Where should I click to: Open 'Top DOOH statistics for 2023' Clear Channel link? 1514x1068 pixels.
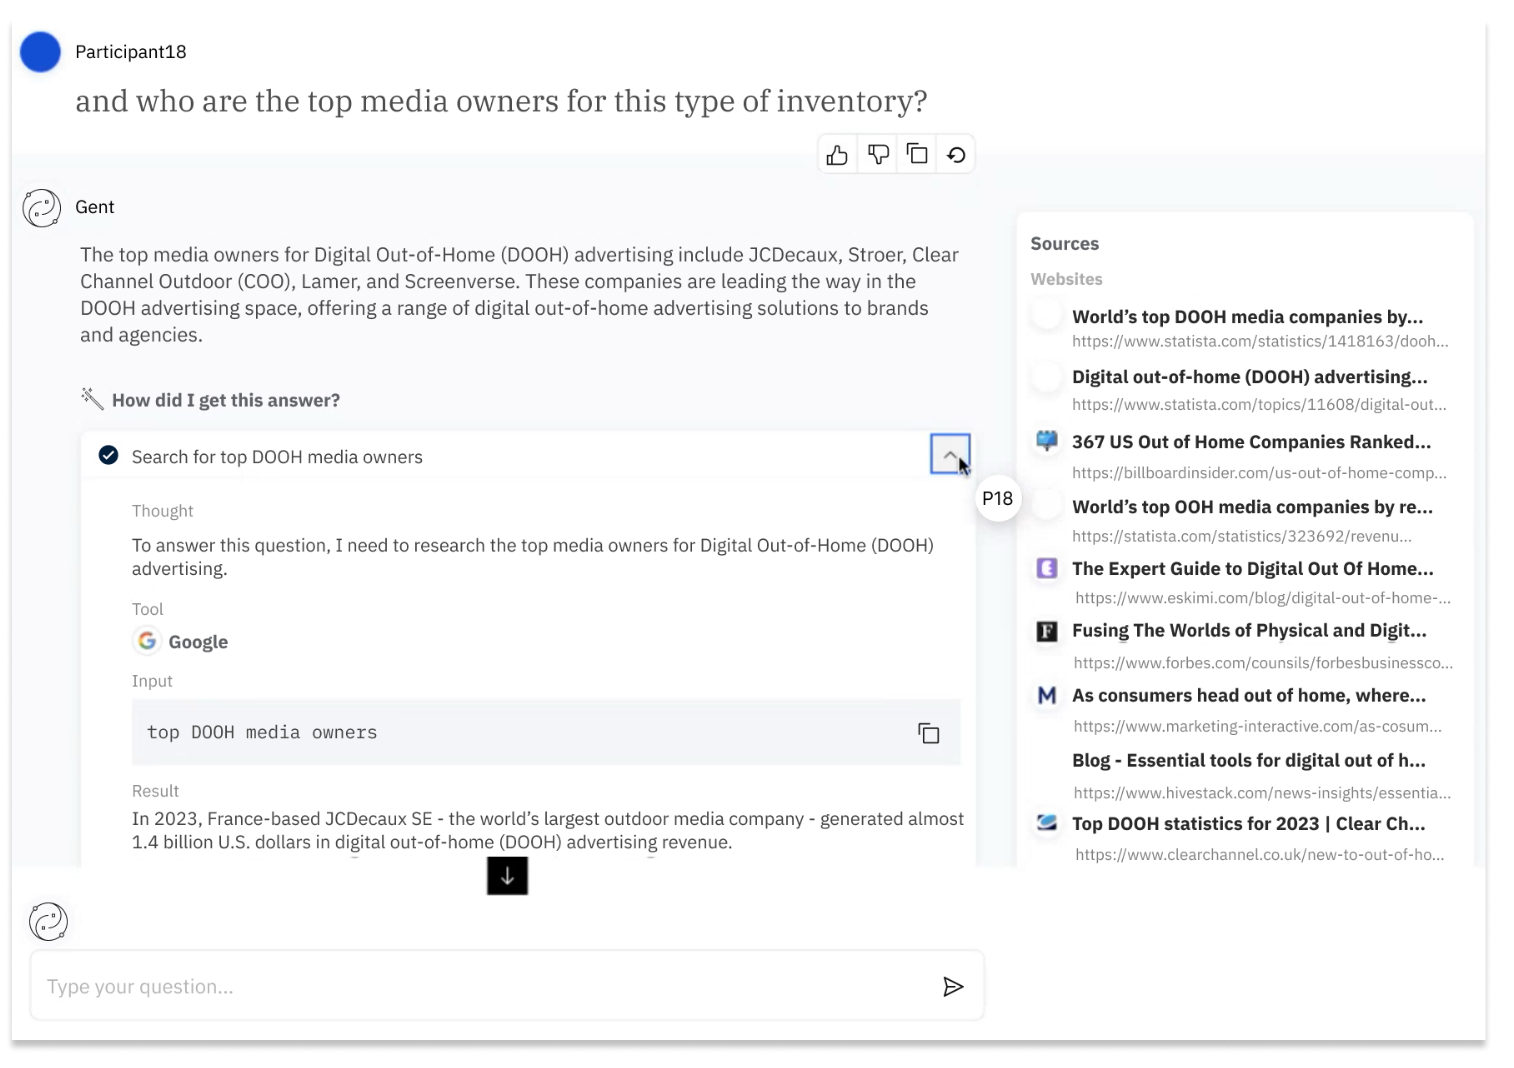1248,824
